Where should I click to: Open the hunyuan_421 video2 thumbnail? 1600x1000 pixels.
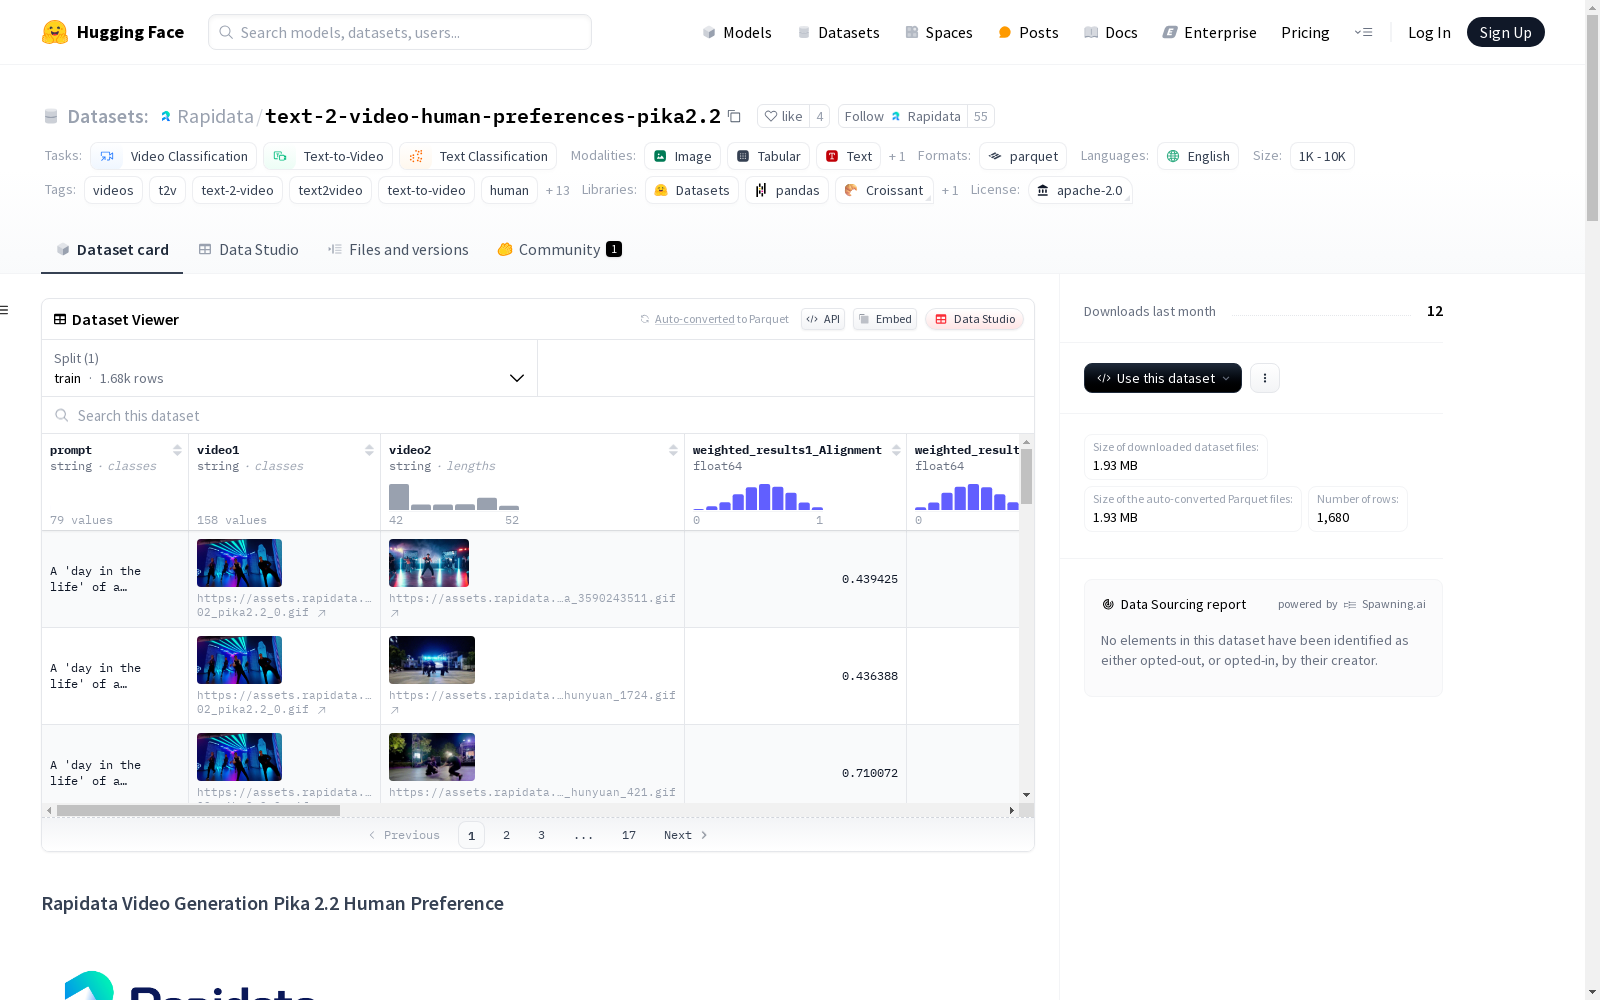(432, 757)
